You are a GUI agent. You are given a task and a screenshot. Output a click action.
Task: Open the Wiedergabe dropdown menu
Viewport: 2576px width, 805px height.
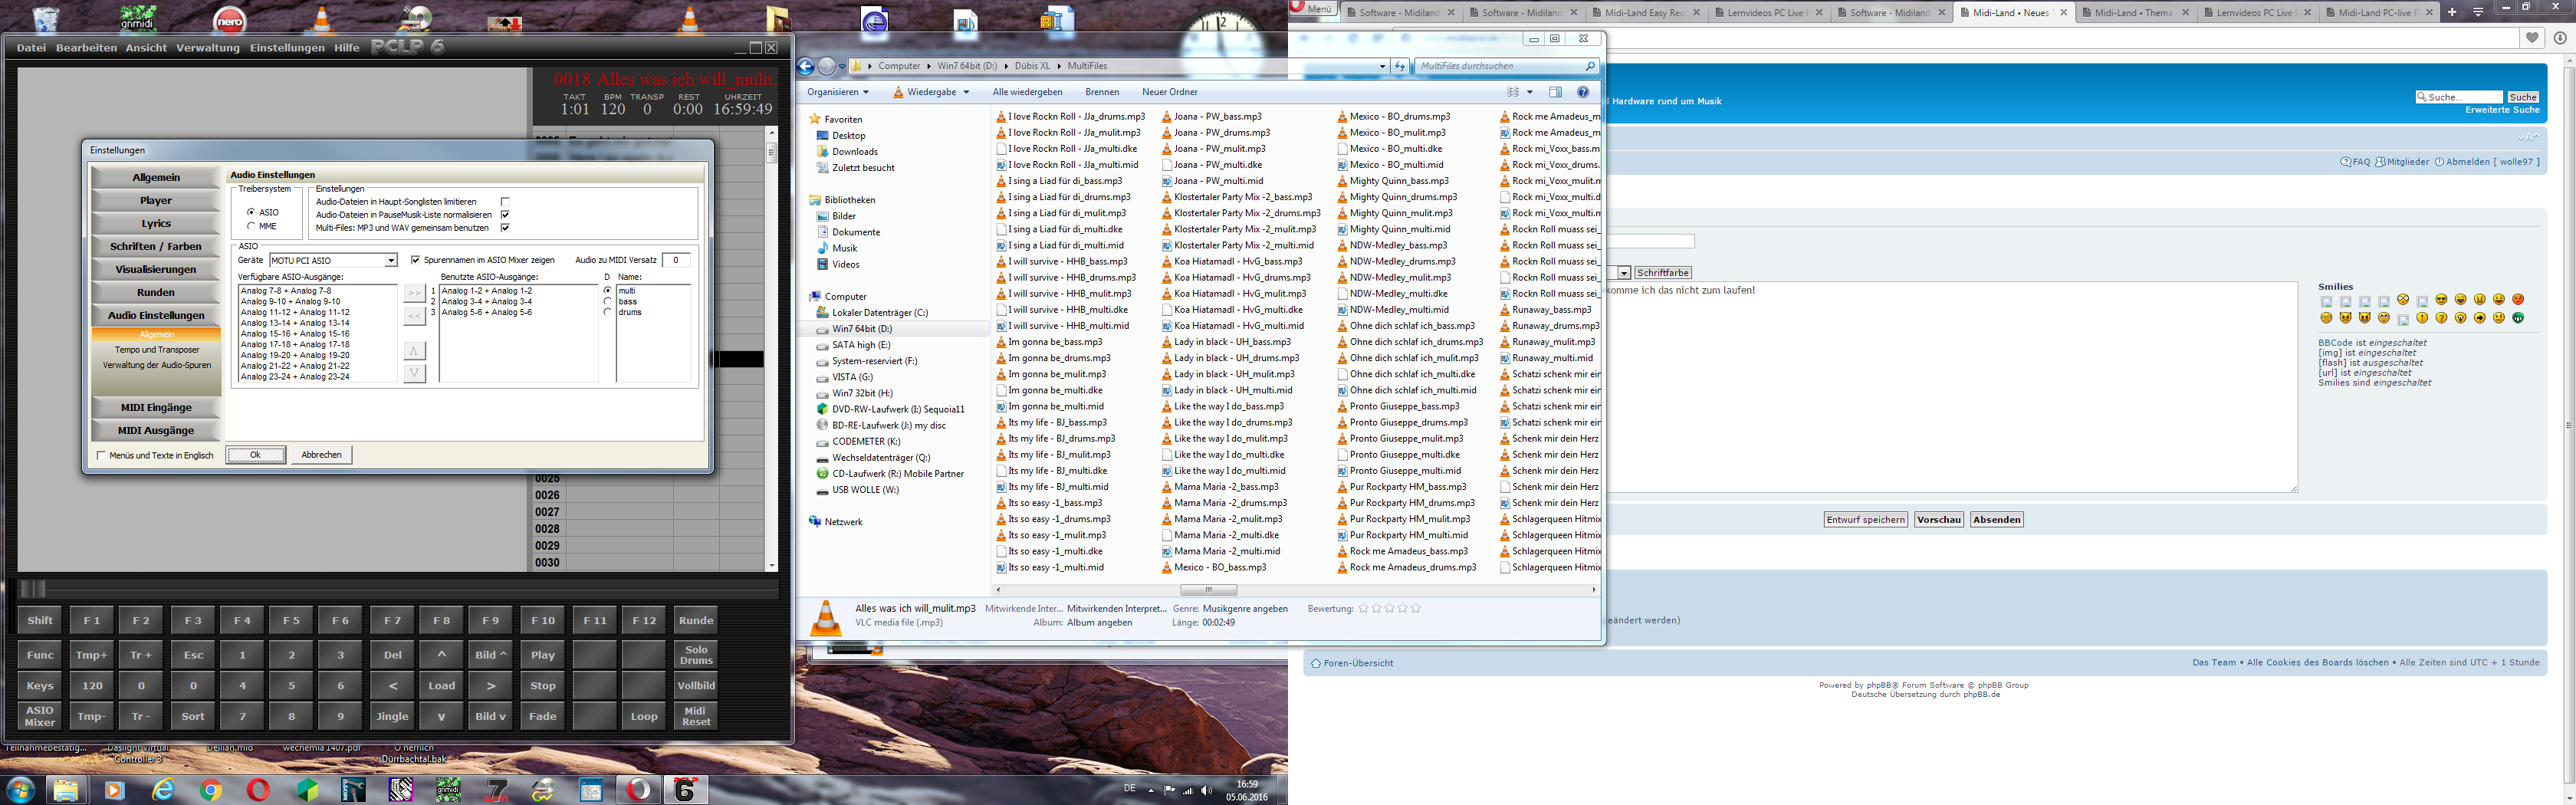click(932, 92)
